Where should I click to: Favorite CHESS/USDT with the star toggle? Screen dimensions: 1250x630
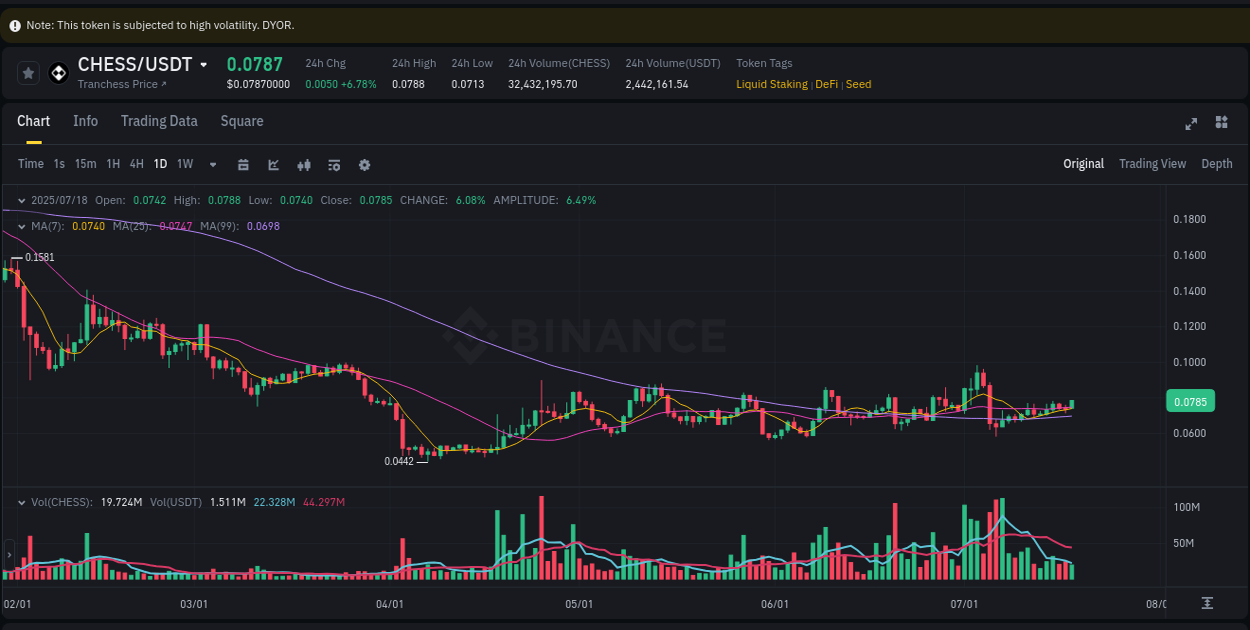pos(27,72)
